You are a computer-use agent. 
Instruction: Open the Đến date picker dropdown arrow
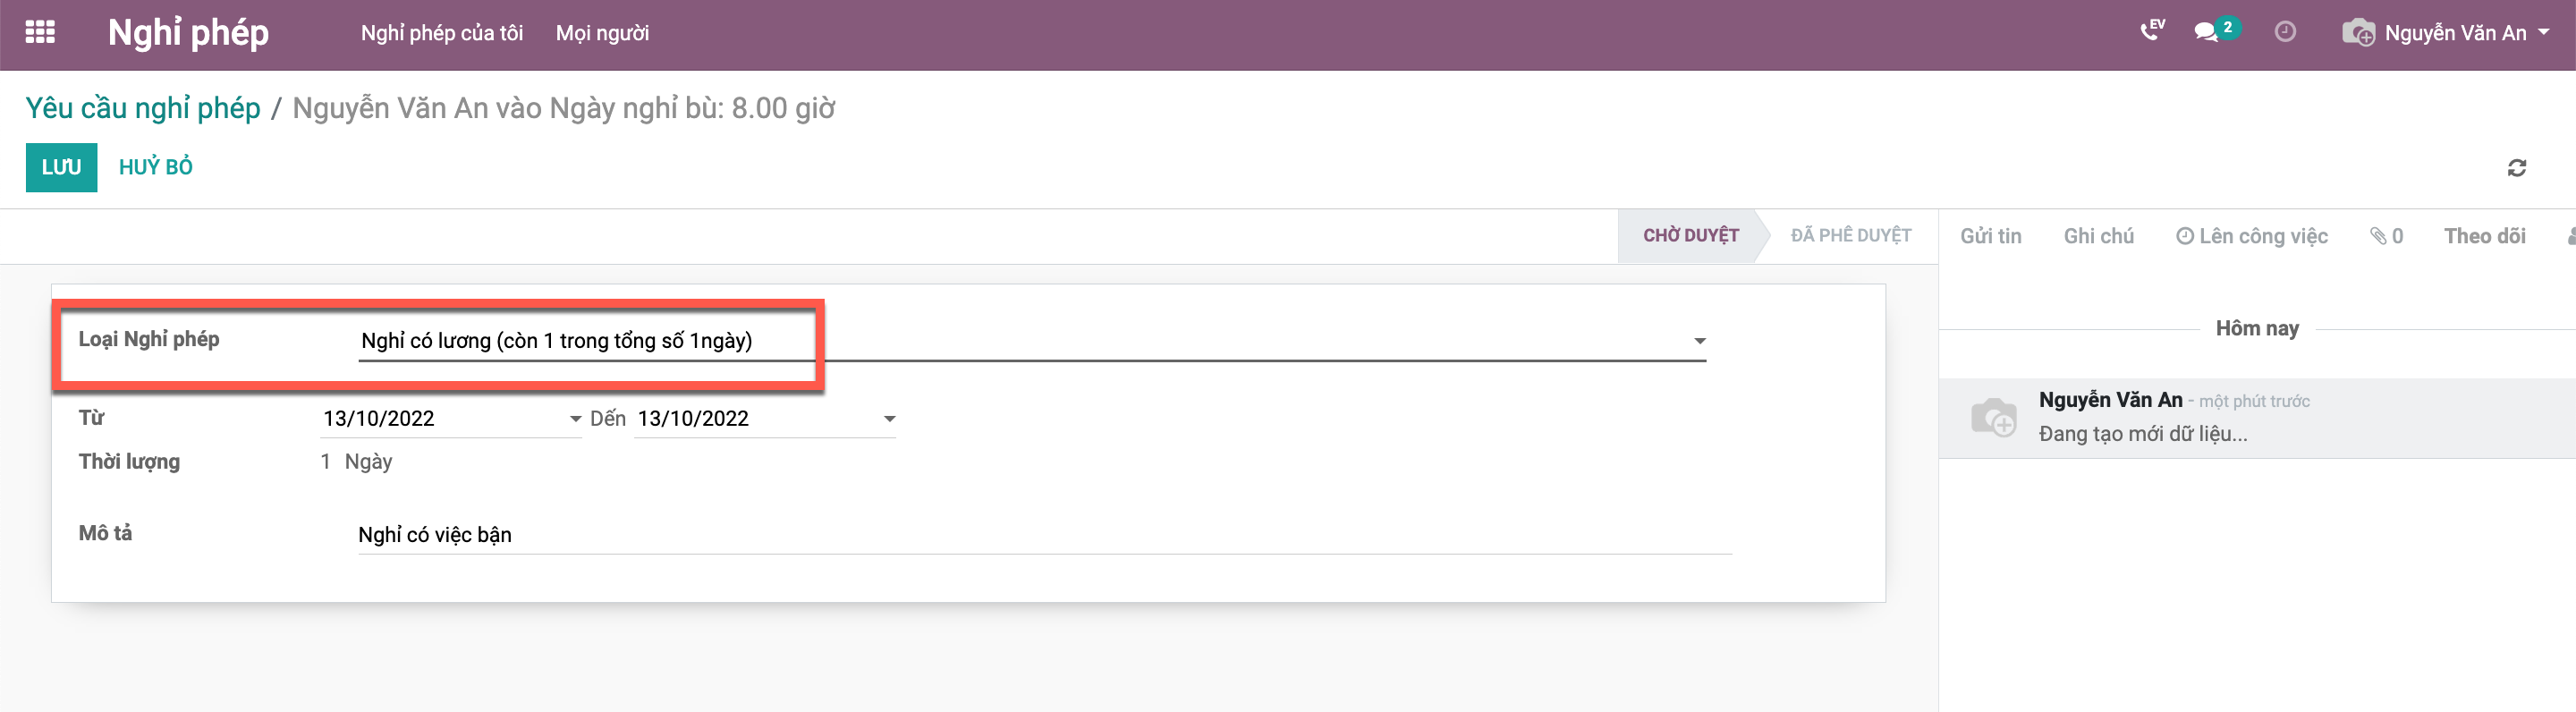pyautogui.click(x=889, y=419)
